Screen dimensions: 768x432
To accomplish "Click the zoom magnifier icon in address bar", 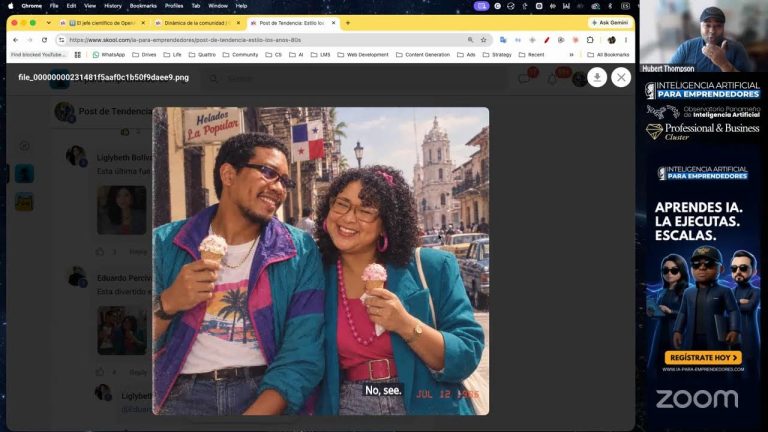I will tap(470, 40).
